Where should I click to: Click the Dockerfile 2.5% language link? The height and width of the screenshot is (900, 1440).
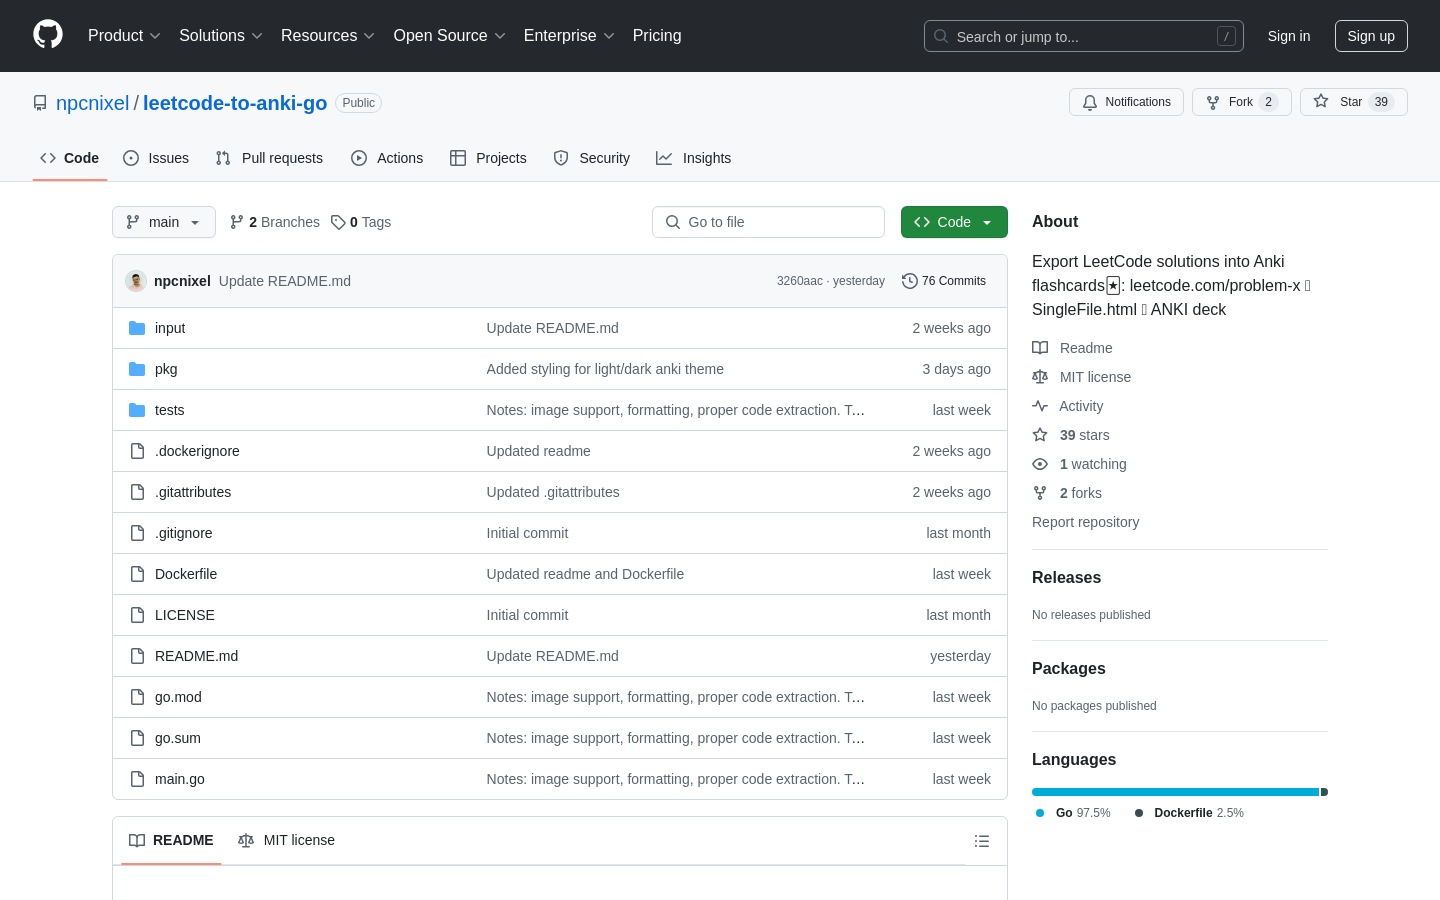[x=1189, y=813]
